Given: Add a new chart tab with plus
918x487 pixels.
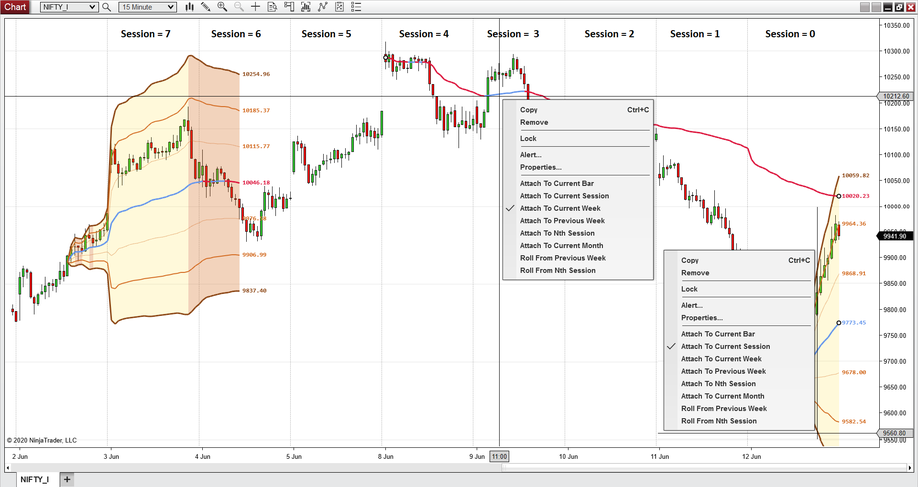Looking at the screenshot, I should [67, 479].
